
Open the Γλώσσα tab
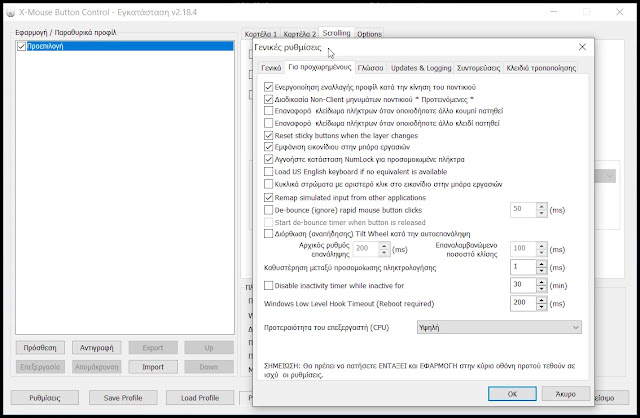(x=370, y=68)
